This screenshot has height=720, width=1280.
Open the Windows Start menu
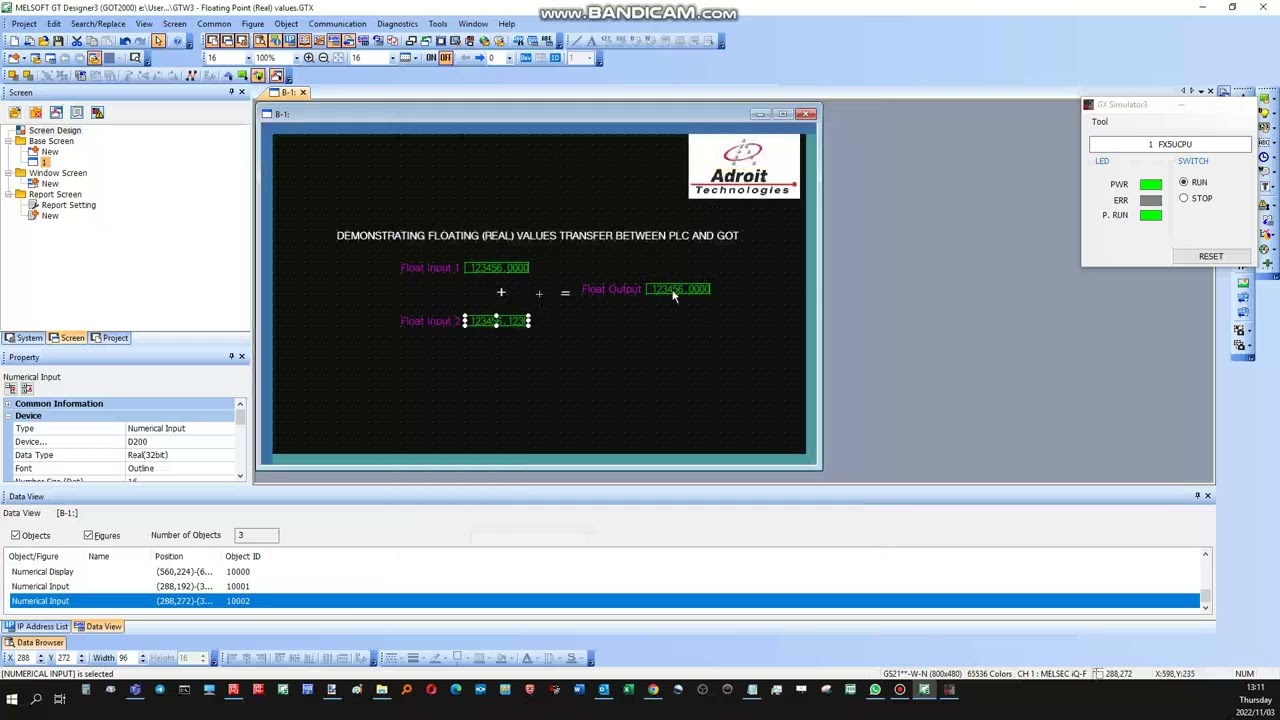[12, 698]
